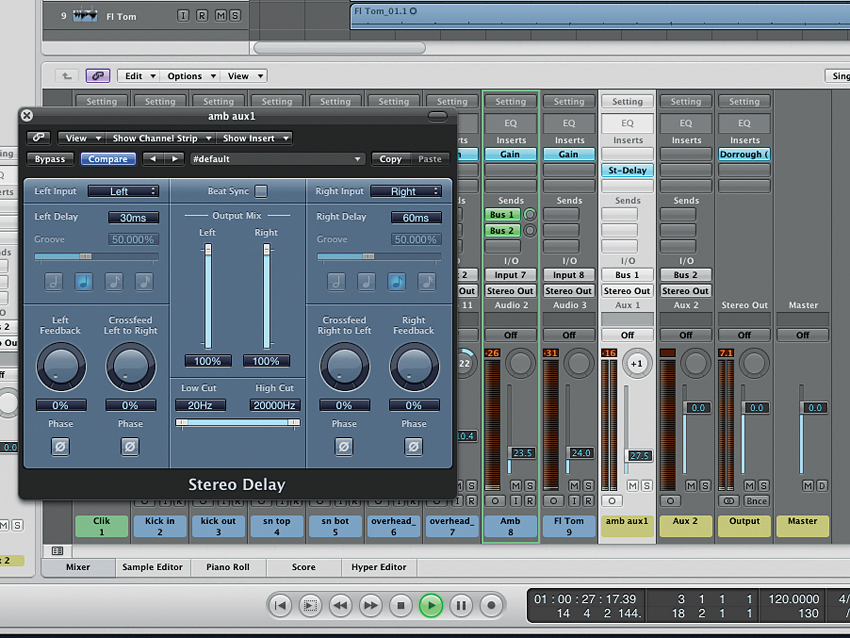The width and height of the screenshot is (850, 638).
Task: Select previous preset arrow in plugin window
Action: tap(153, 159)
